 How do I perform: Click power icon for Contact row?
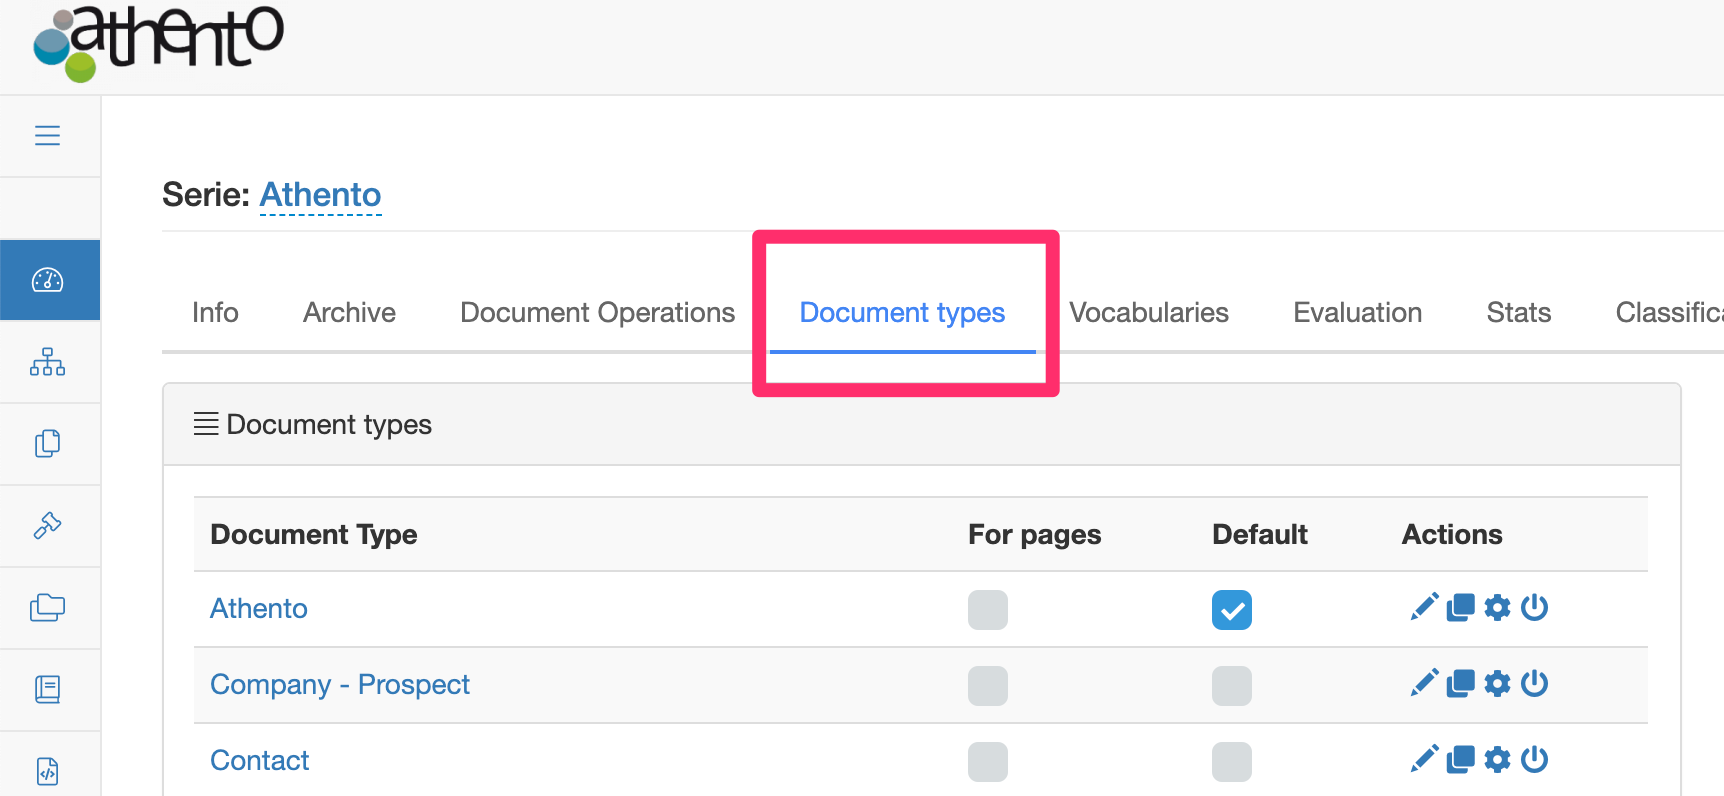pos(1534,759)
